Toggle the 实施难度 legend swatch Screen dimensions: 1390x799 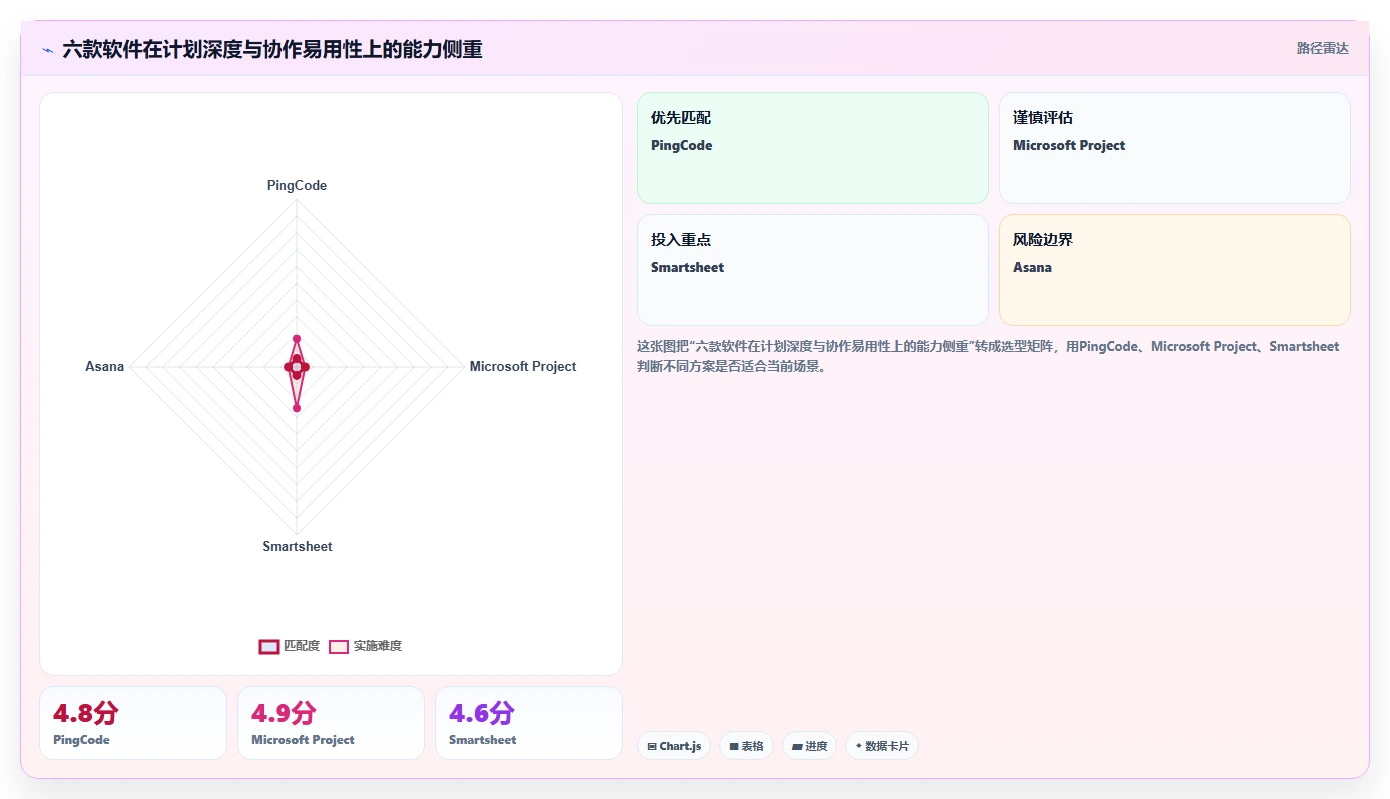339,646
